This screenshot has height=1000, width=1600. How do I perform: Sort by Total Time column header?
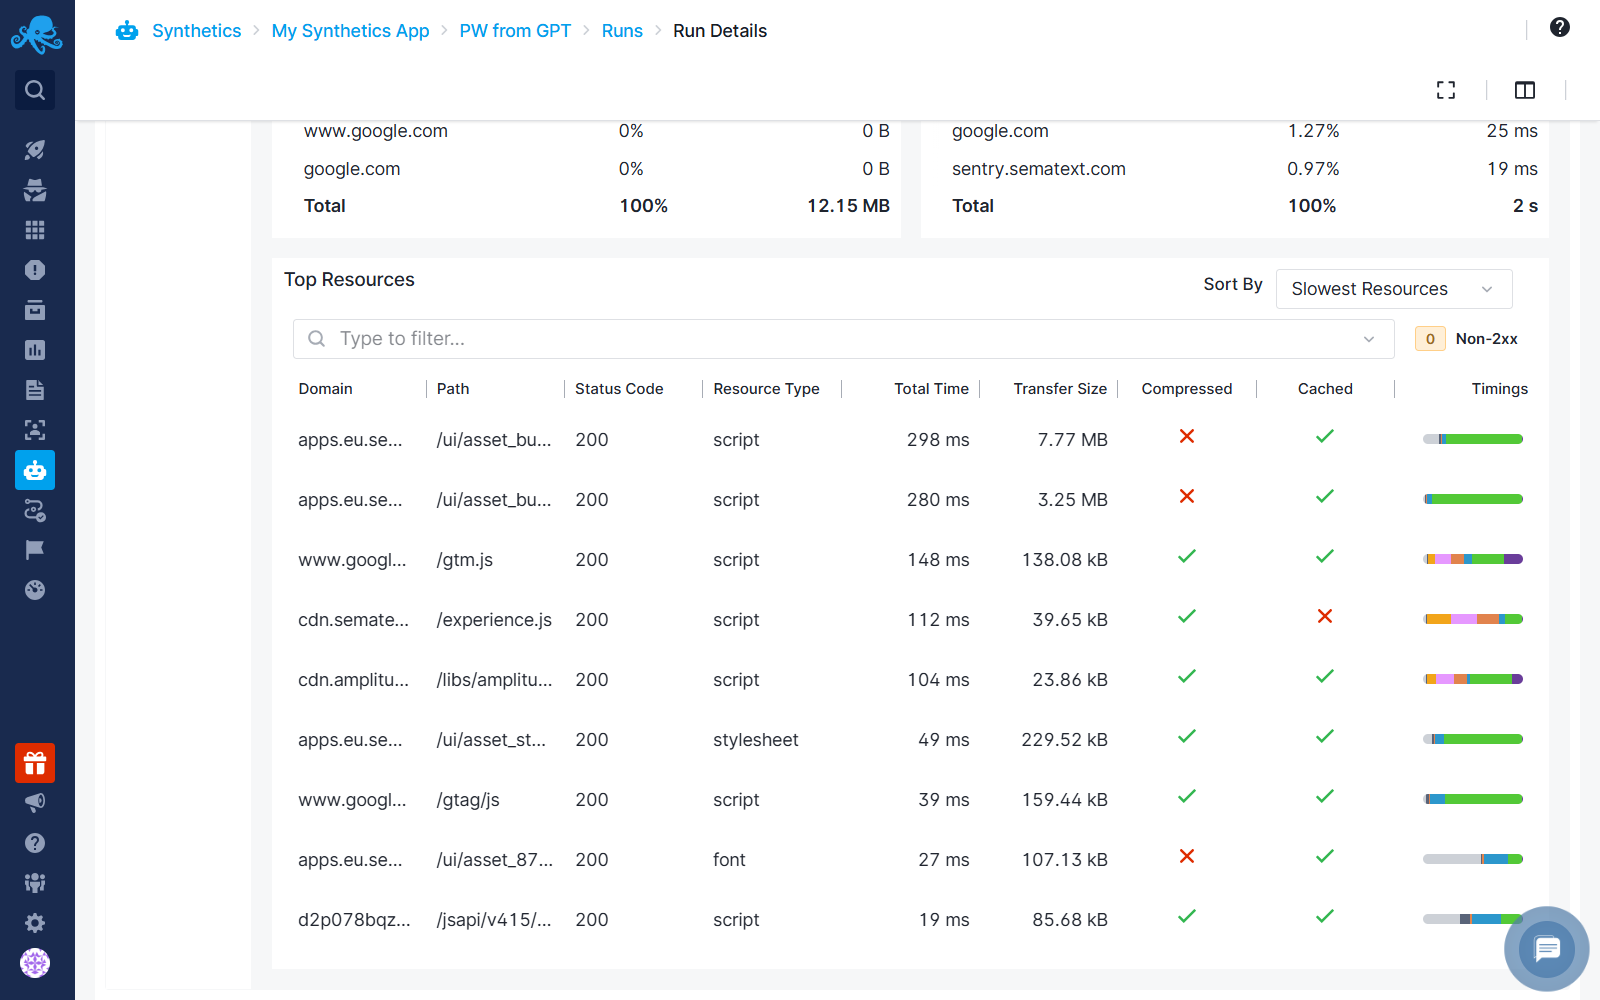(x=931, y=389)
